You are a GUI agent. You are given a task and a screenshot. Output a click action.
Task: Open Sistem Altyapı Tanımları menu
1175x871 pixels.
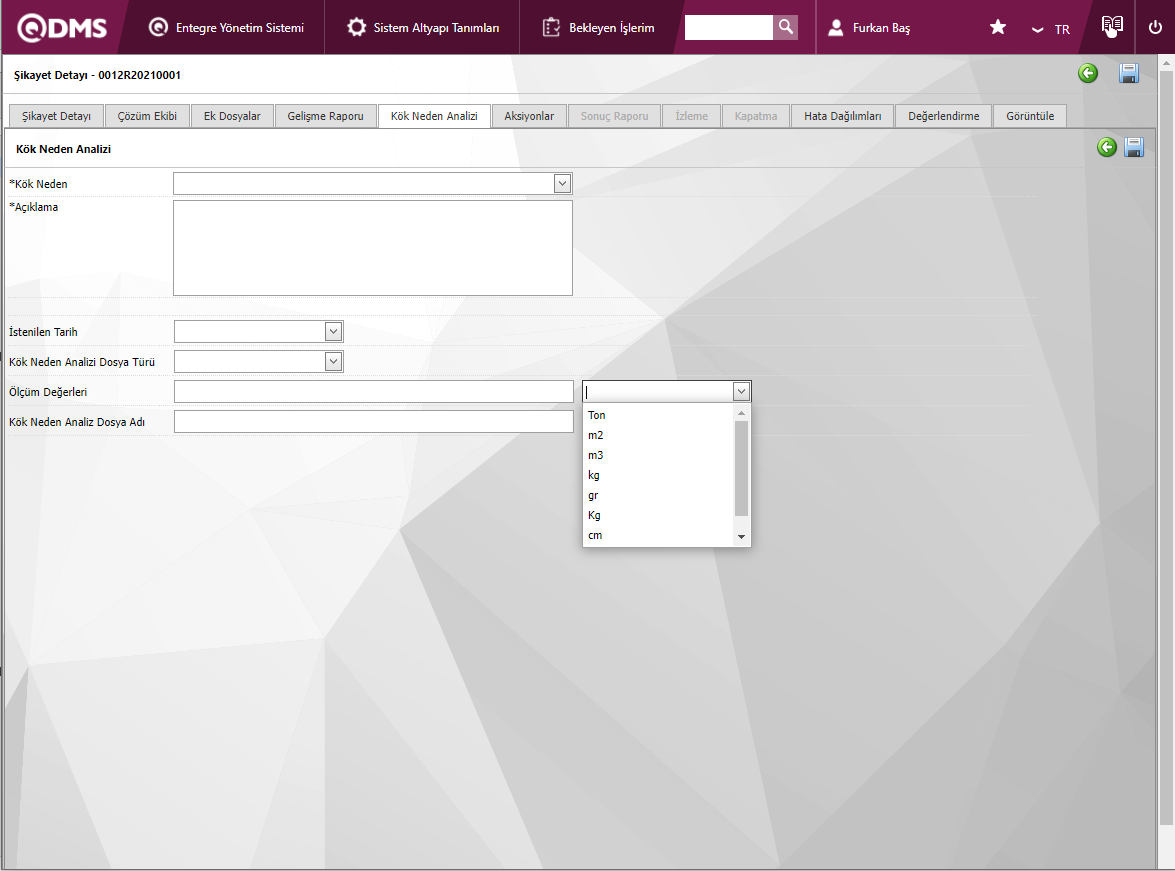point(423,28)
